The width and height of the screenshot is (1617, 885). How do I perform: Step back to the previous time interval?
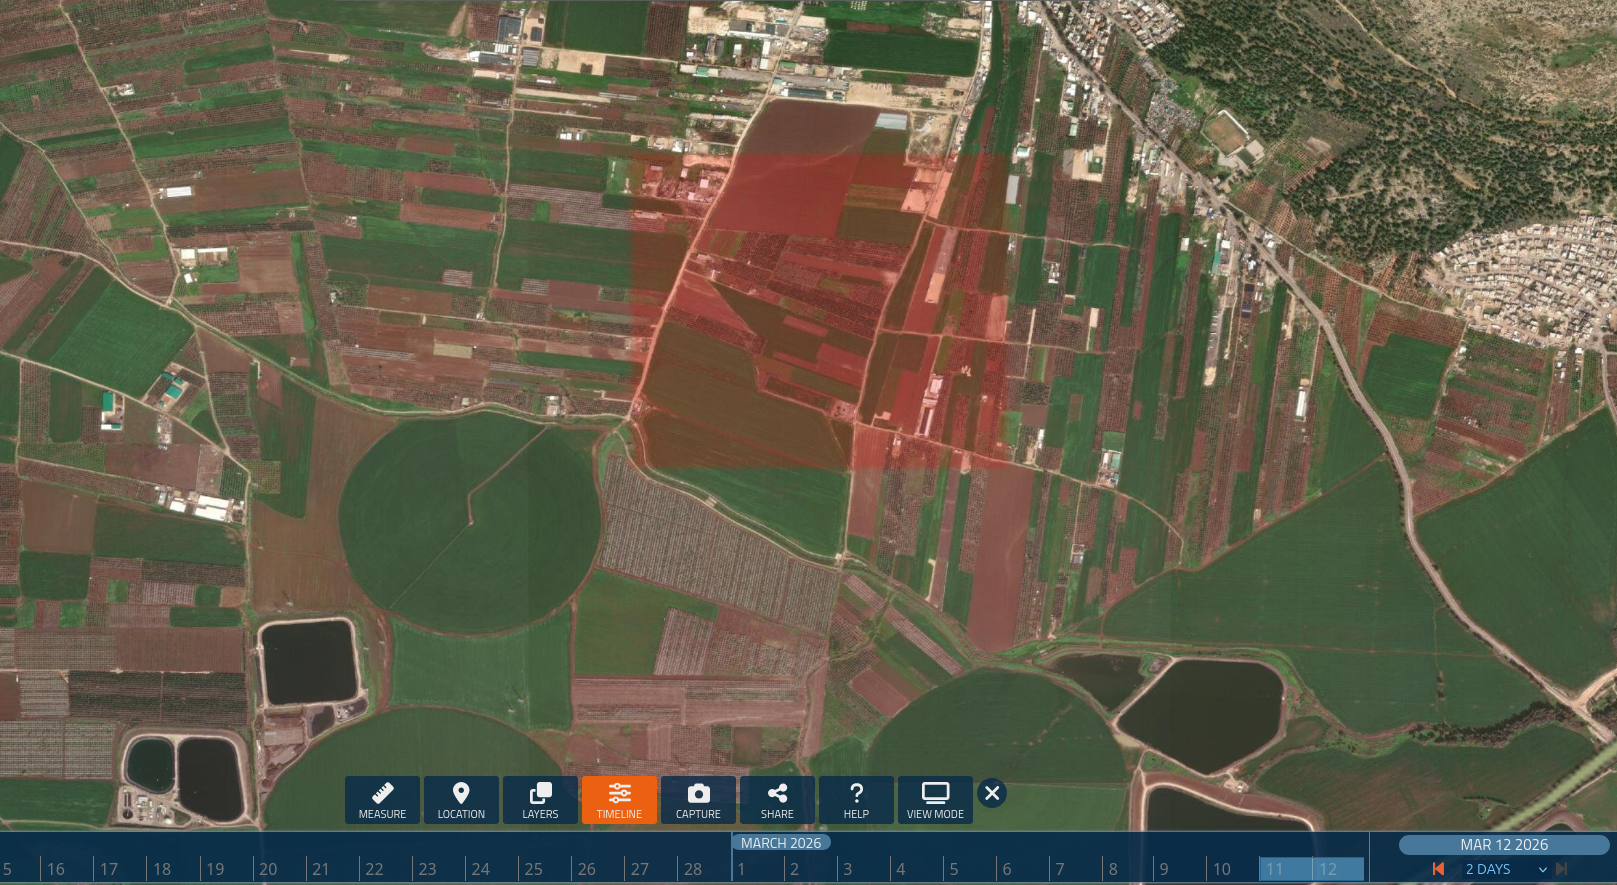[1438, 869]
